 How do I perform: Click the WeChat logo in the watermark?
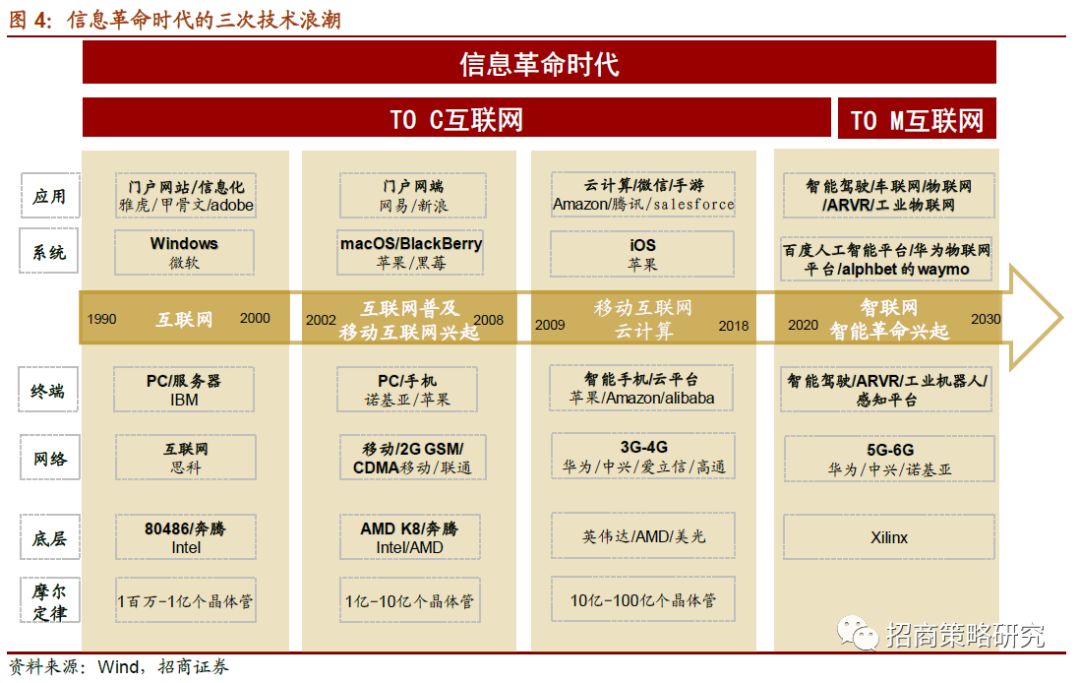click(x=858, y=631)
